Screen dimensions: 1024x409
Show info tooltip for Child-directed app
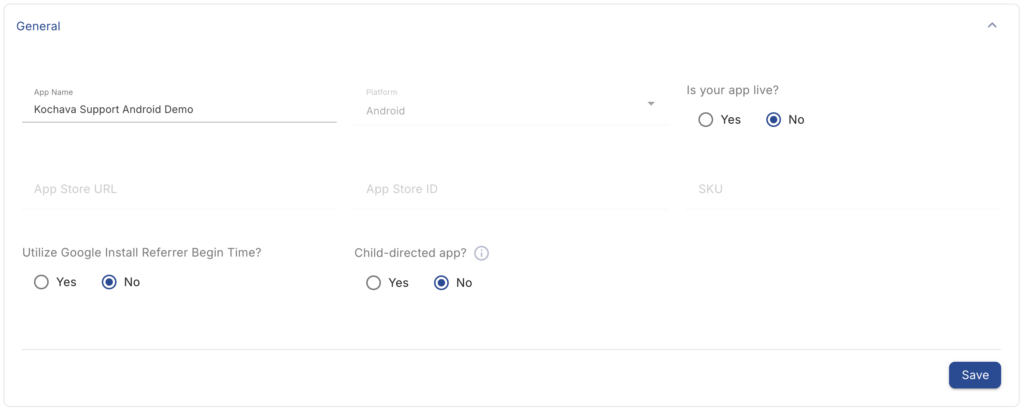pos(481,253)
